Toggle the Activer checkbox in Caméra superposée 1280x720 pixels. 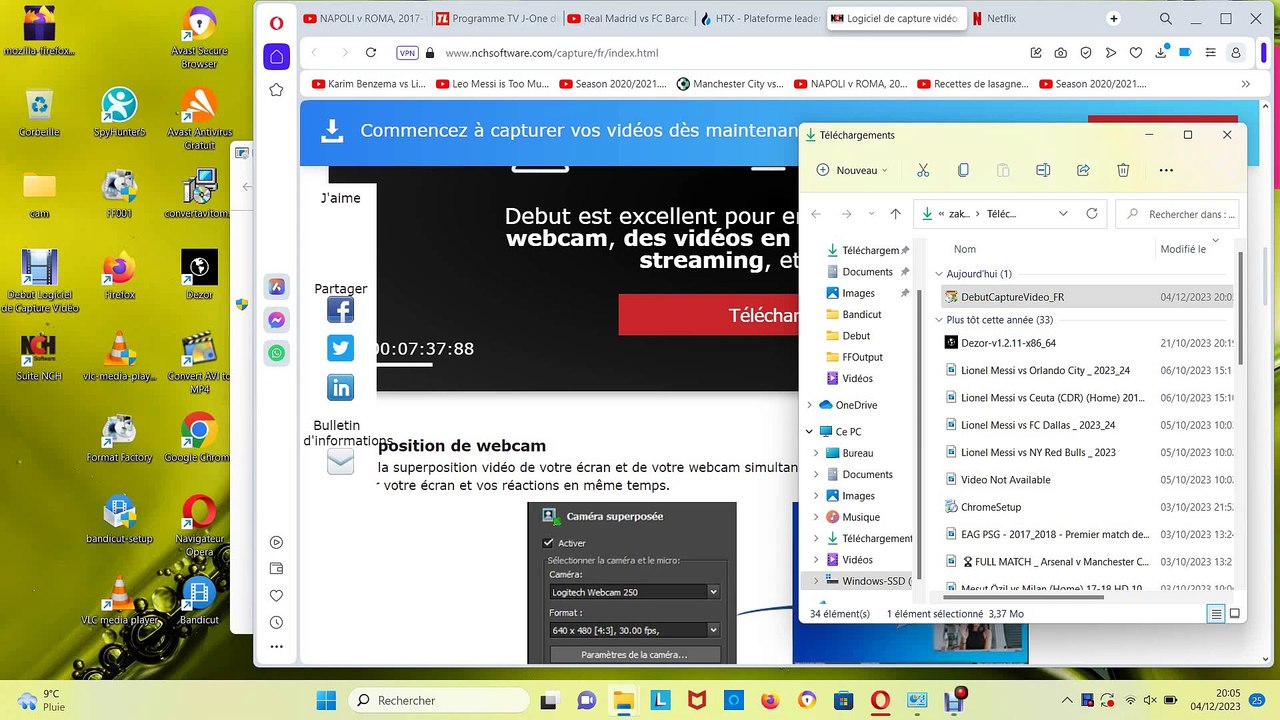coord(548,543)
